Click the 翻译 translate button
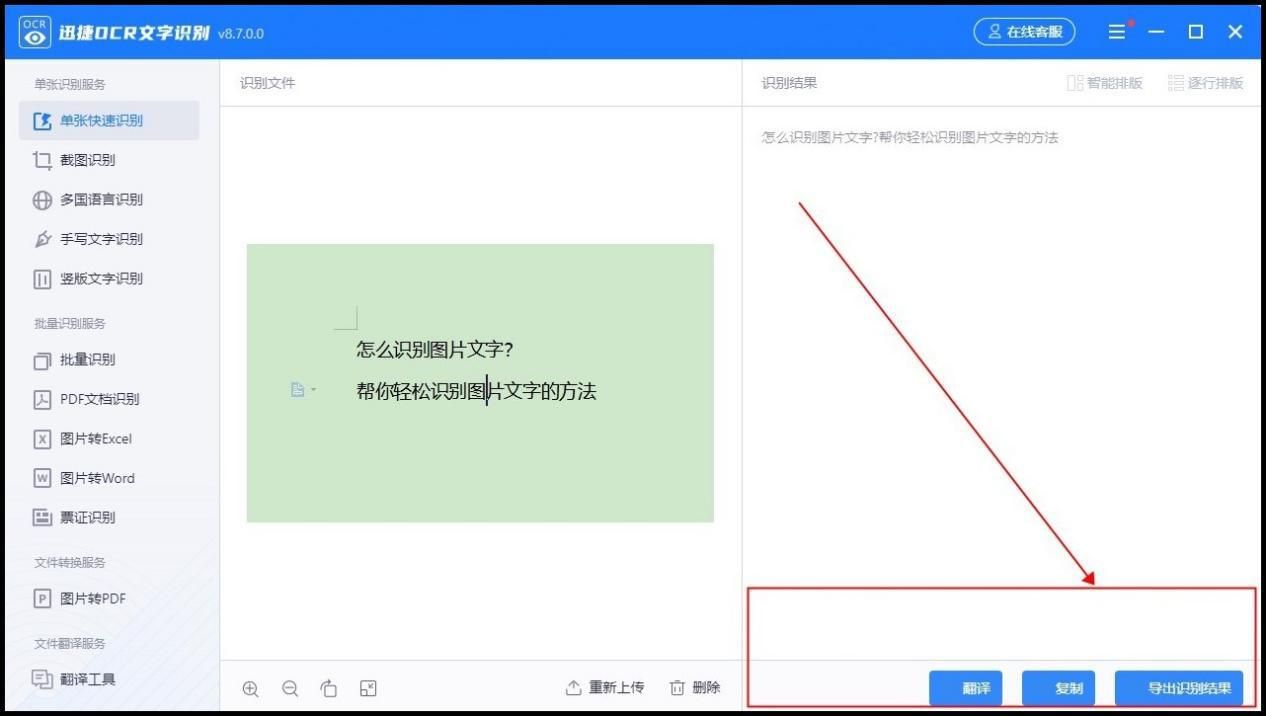The height and width of the screenshot is (716, 1266). click(x=966, y=687)
